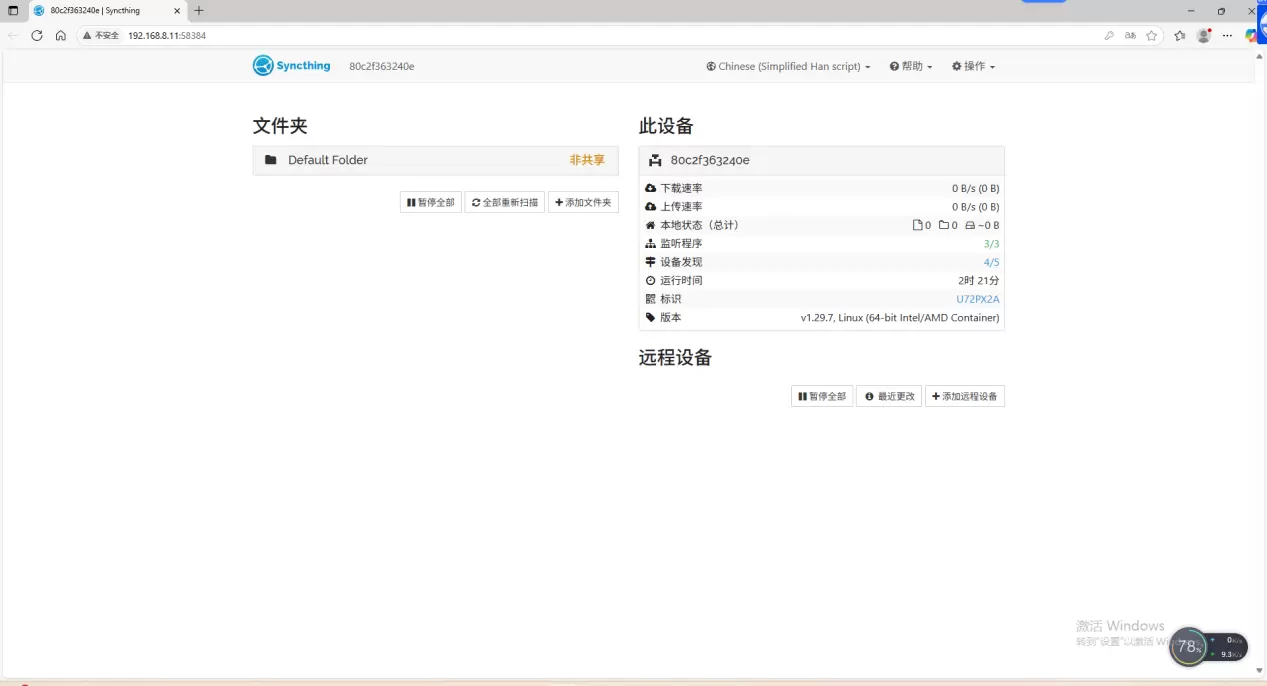Pause all remote devices with 暂停全部
The height and width of the screenshot is (686, 1267).
[822, 397]
